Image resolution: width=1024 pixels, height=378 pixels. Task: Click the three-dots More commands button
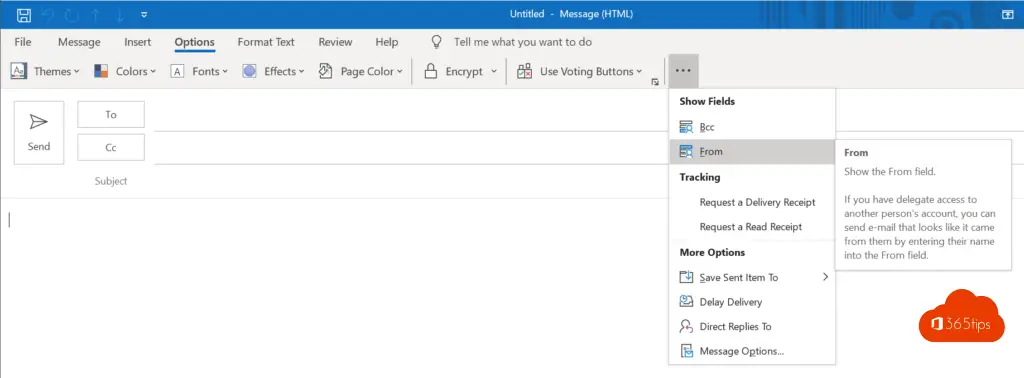683,71
